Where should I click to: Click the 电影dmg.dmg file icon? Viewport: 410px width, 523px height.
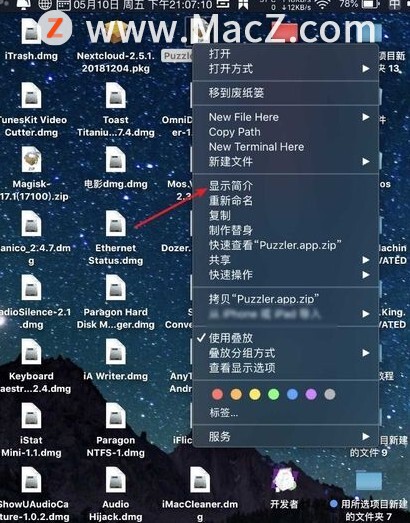(x=115, y=159)
